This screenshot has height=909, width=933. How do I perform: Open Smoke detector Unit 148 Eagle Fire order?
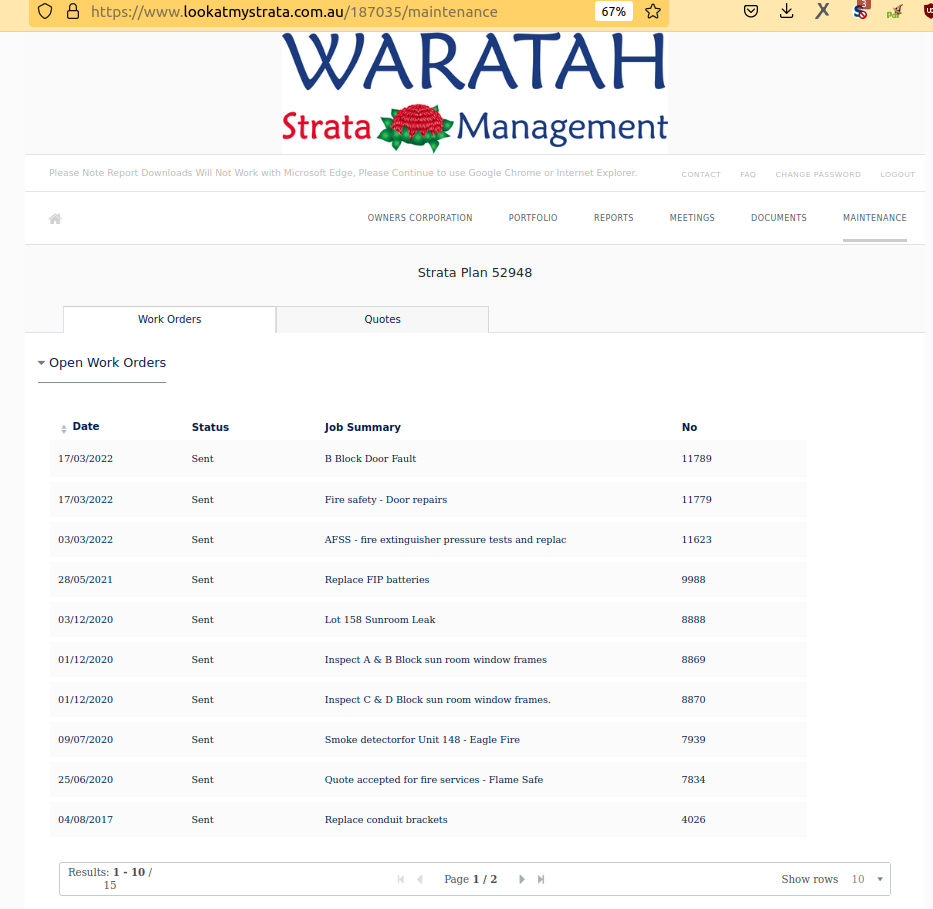coord(422,739)
